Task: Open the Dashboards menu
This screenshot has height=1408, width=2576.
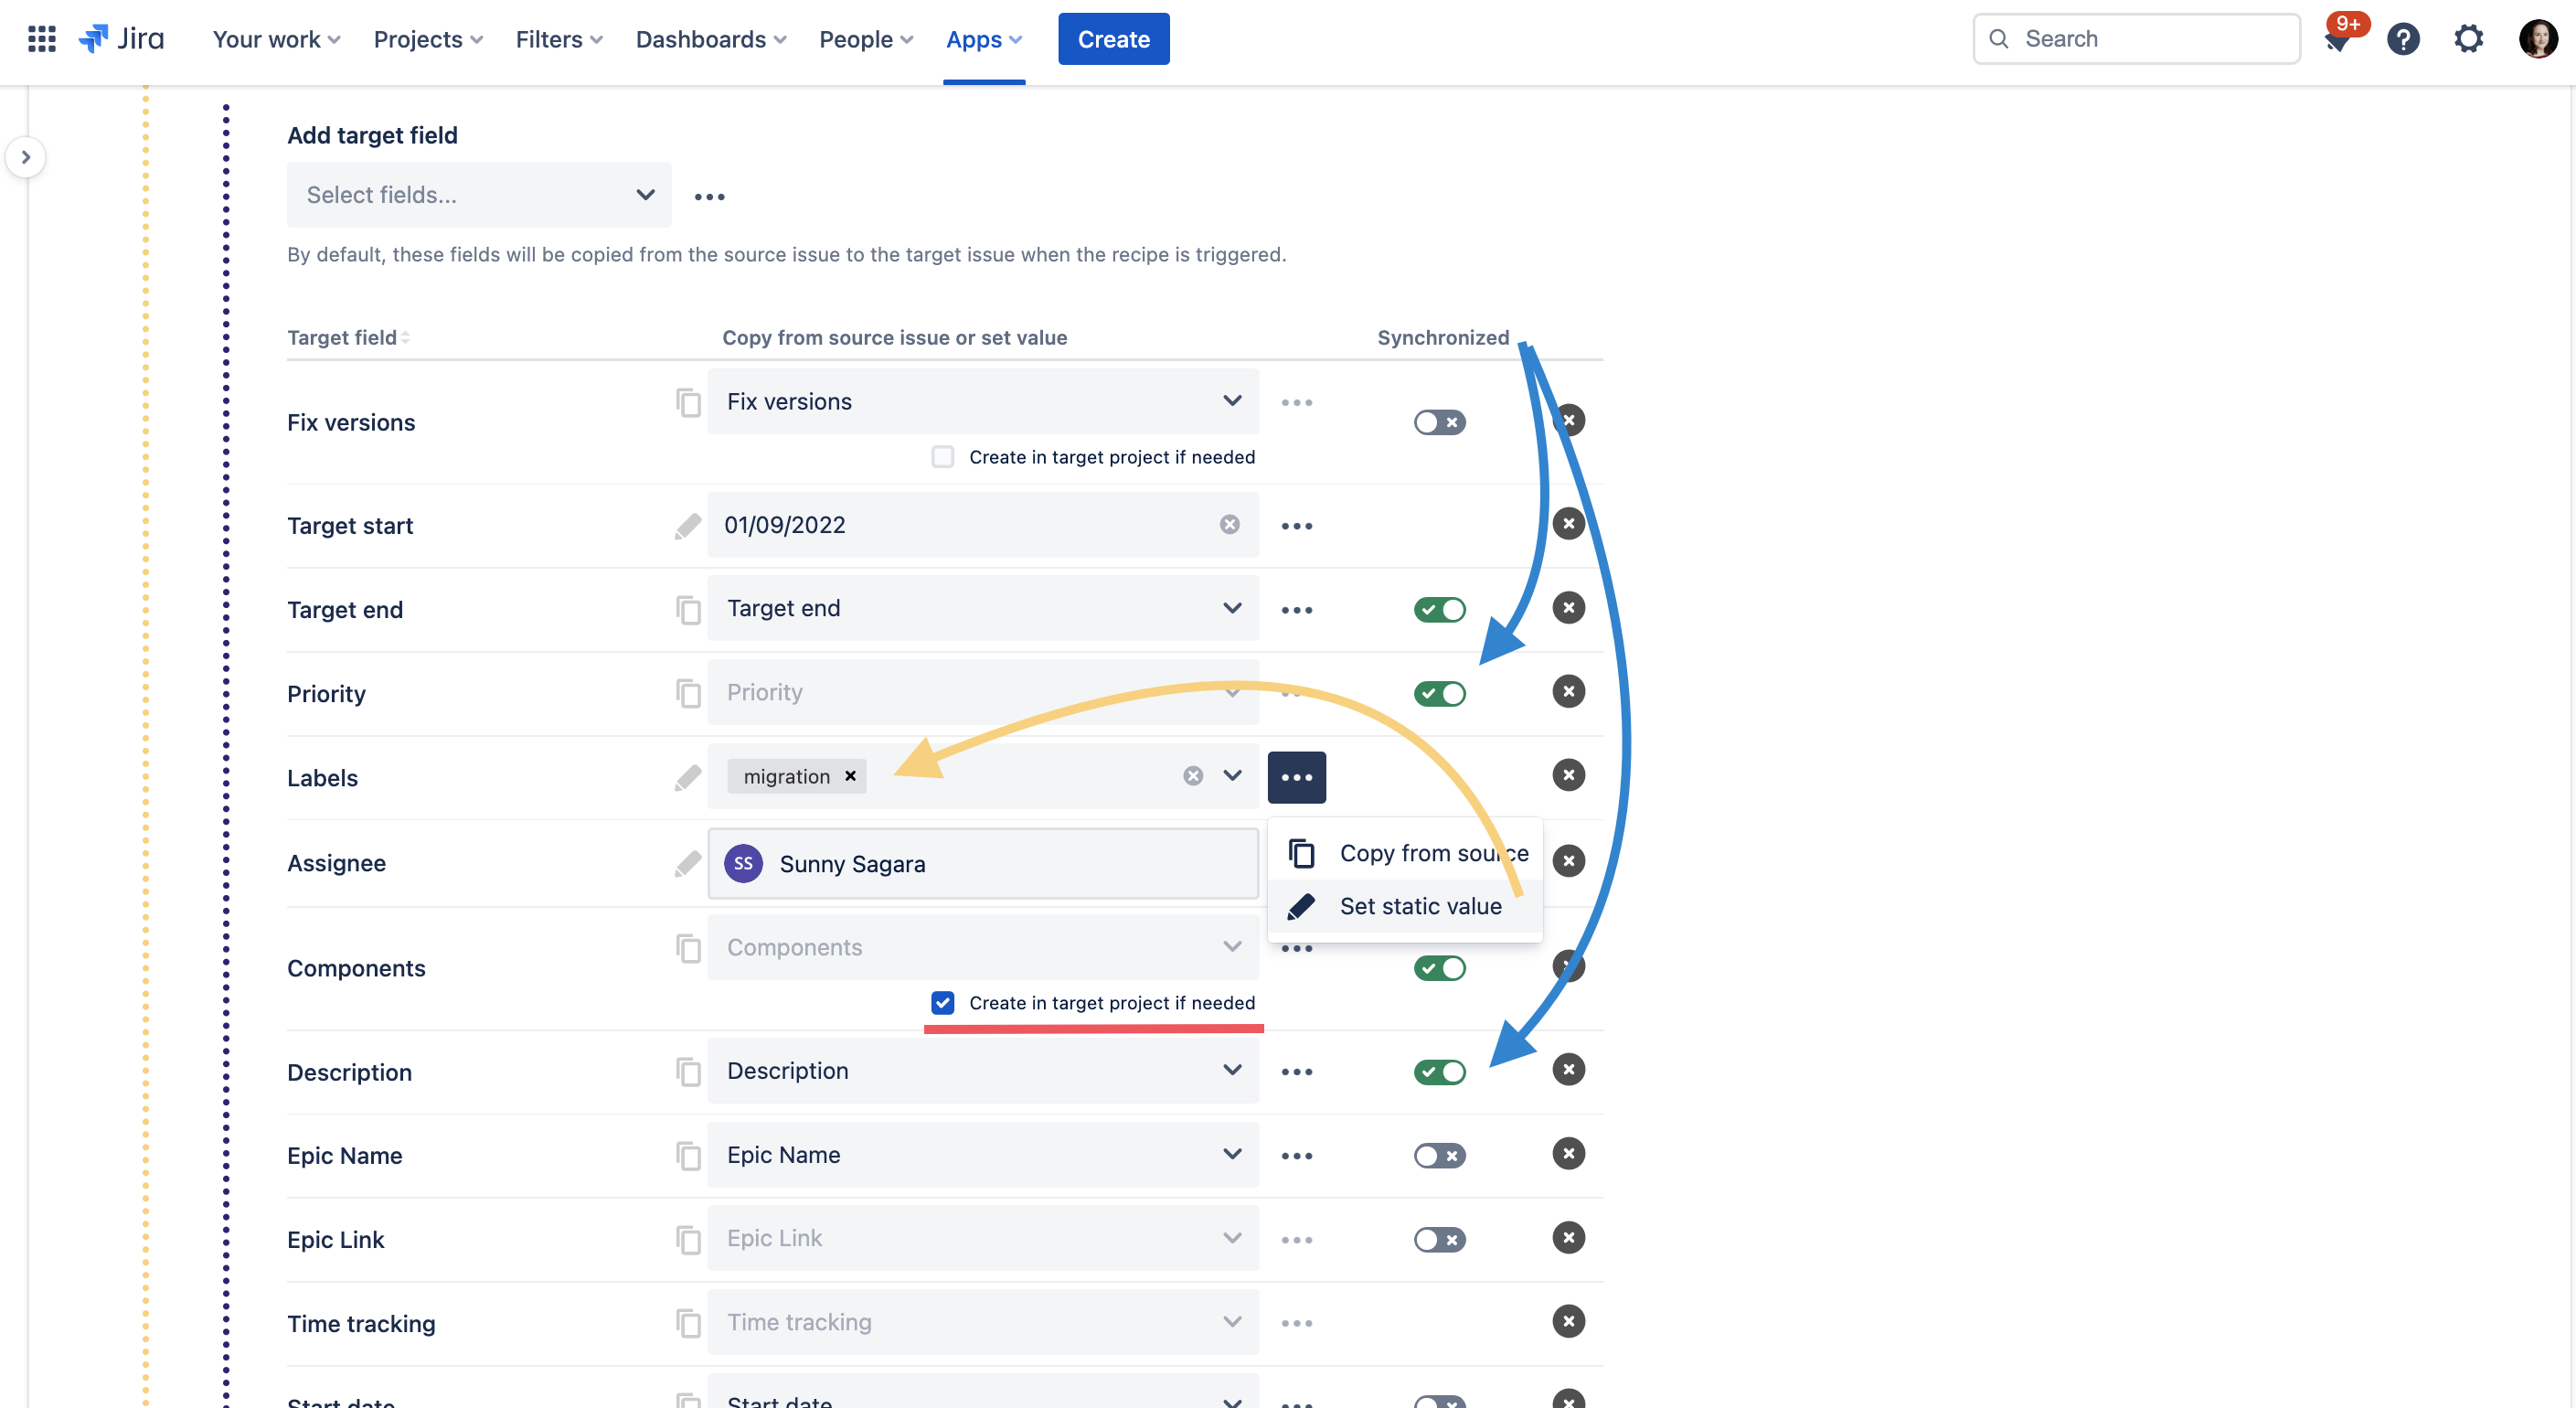Action: click(x=711, y=39)
